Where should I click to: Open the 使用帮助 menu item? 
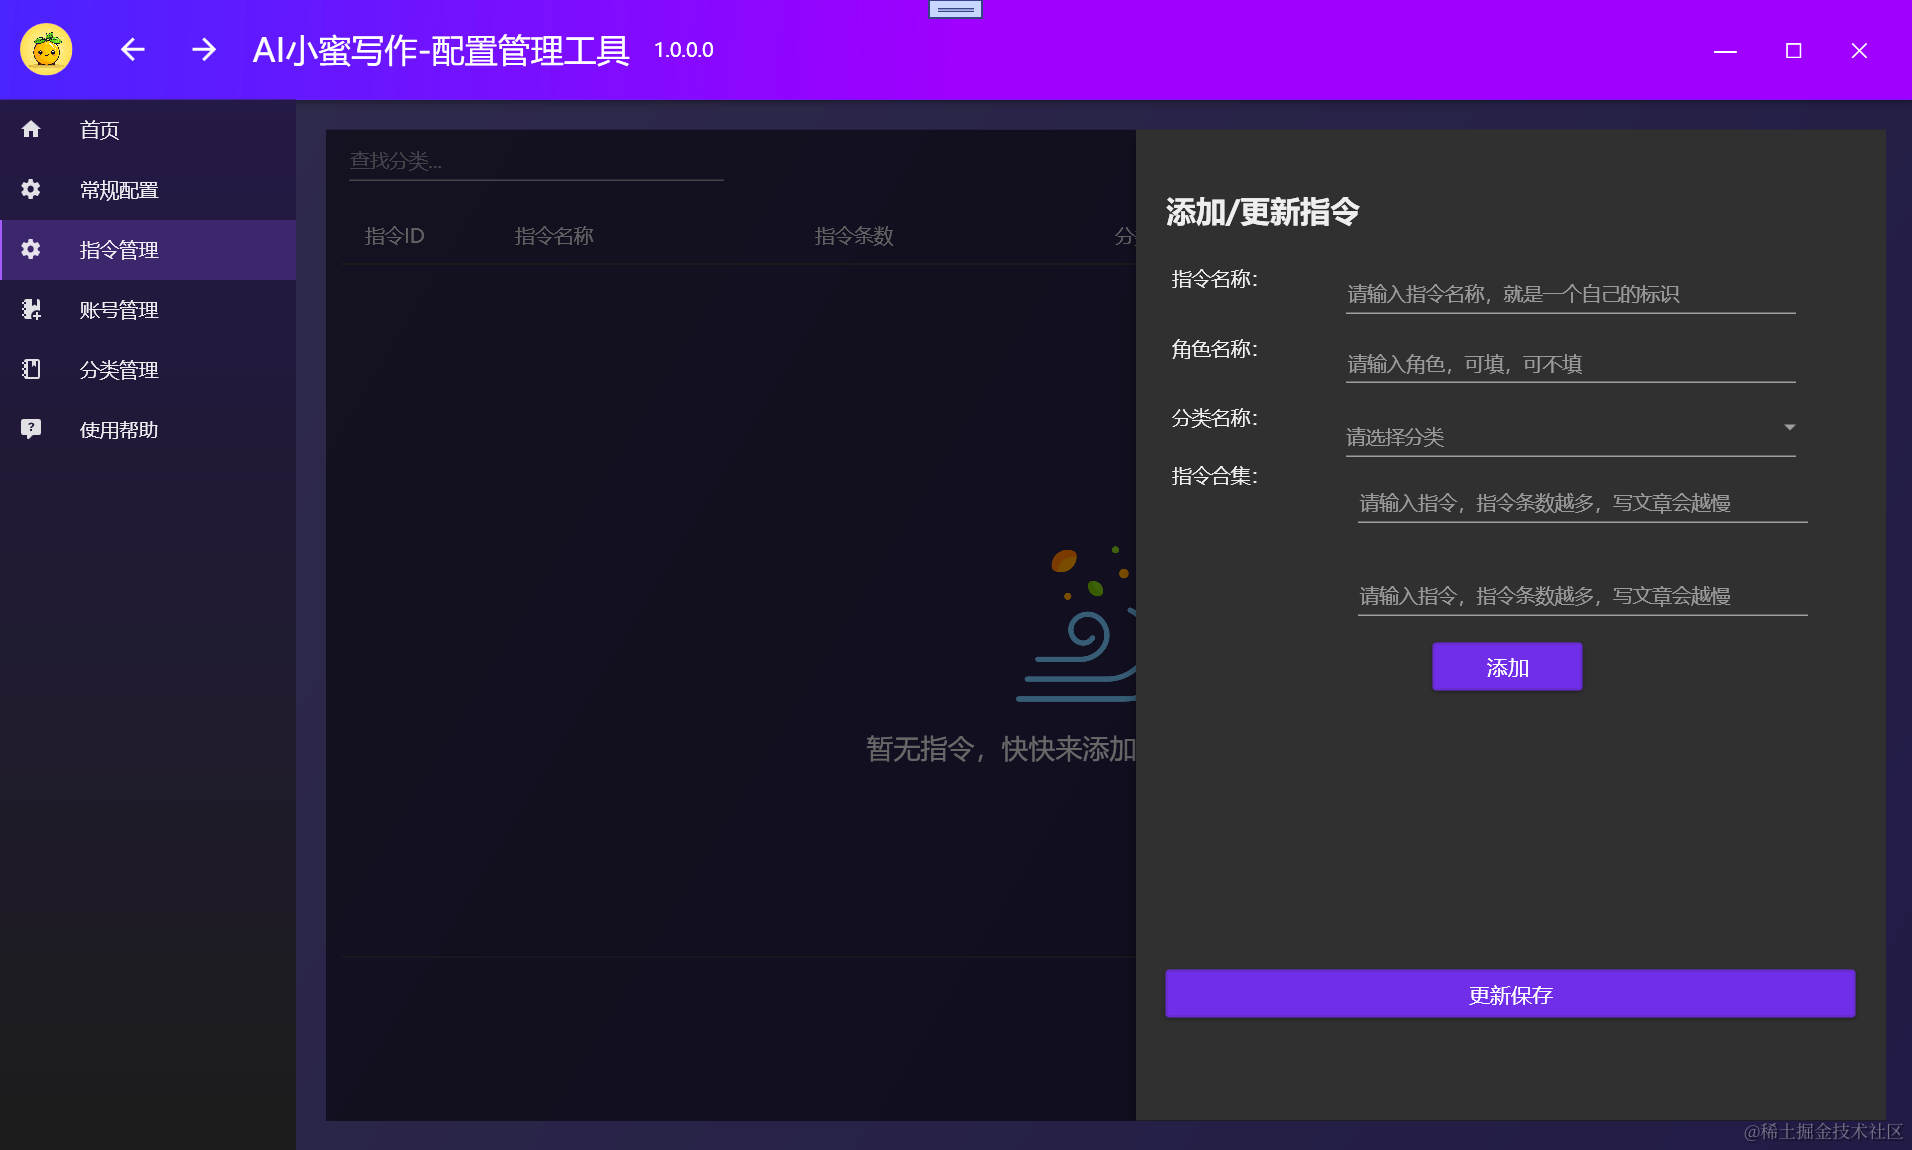(x=148, y=430)
